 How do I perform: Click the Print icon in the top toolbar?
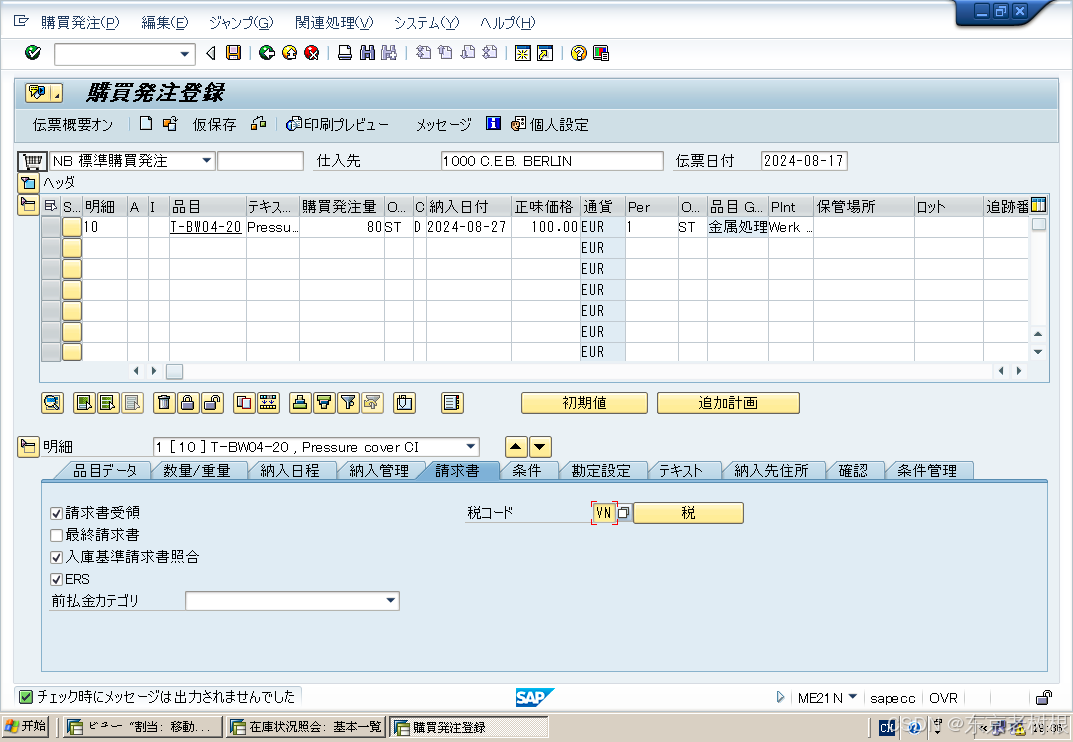345,53
